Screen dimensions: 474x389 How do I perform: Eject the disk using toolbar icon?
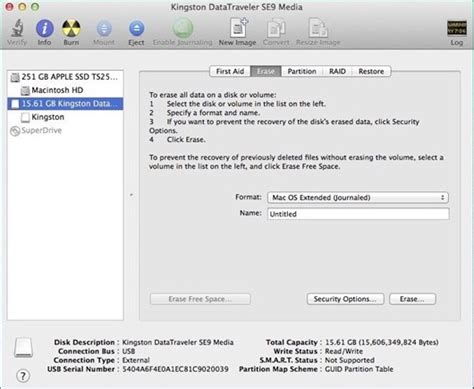coord(136,28)
